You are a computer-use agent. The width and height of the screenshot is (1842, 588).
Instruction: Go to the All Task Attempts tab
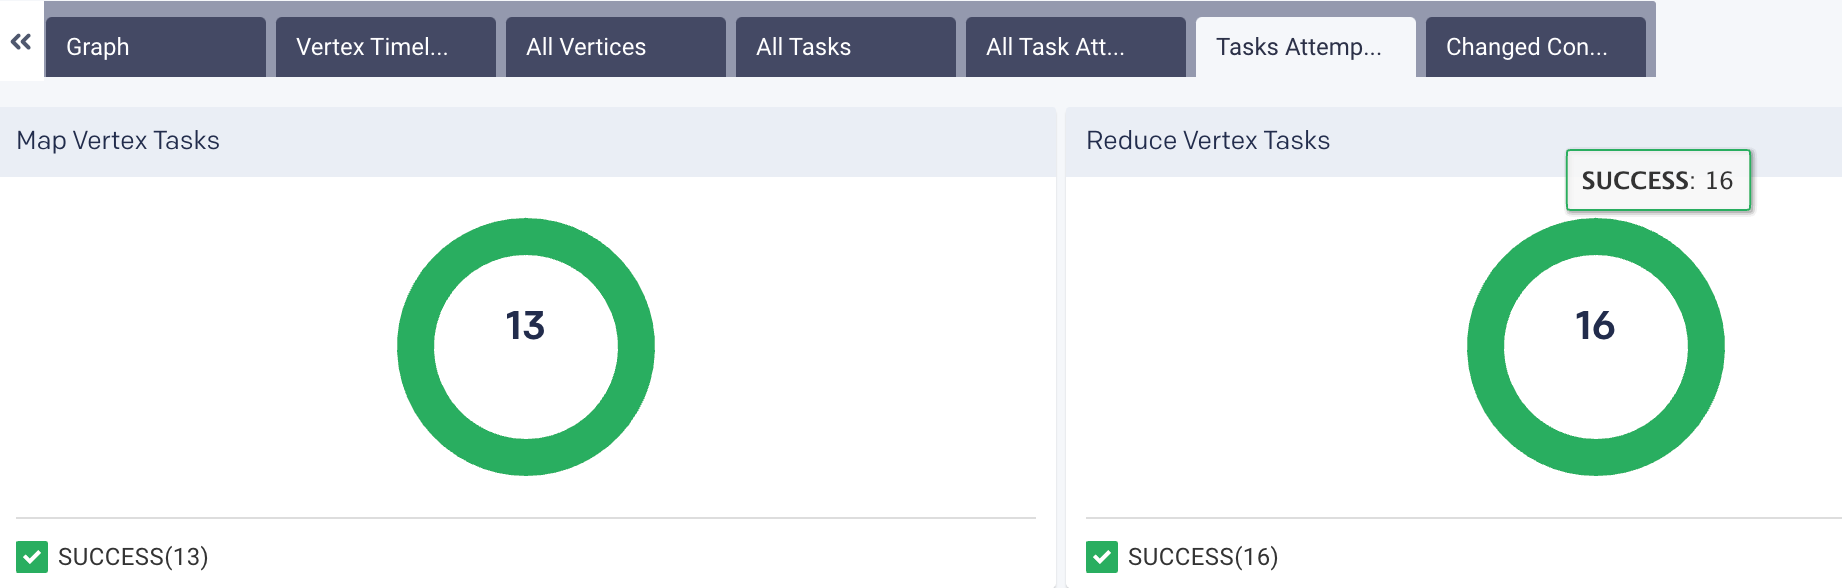coord(1076,47)
